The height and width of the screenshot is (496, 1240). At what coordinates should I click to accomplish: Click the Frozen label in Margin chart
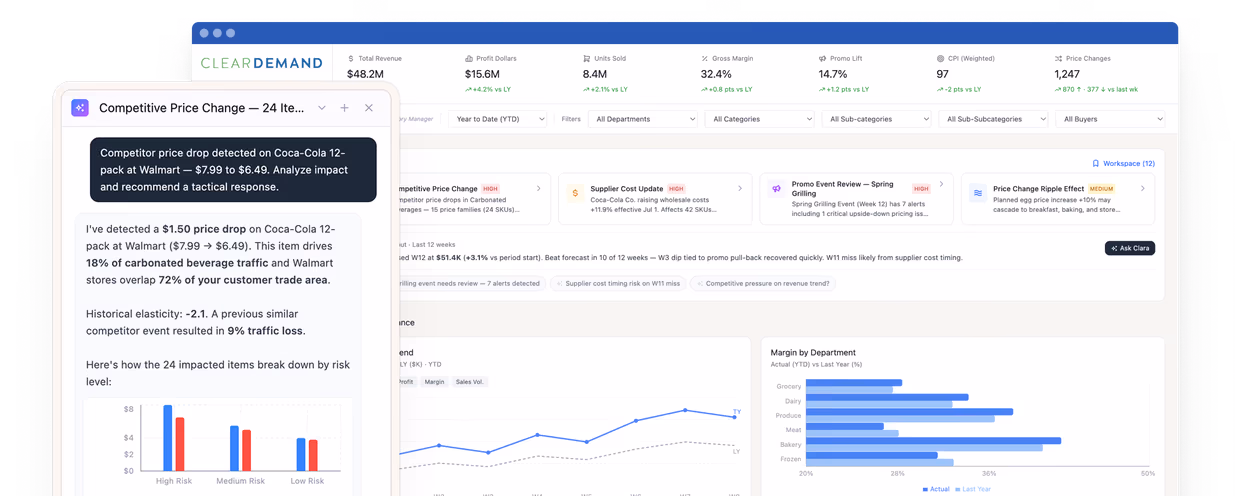pos(790,459)
